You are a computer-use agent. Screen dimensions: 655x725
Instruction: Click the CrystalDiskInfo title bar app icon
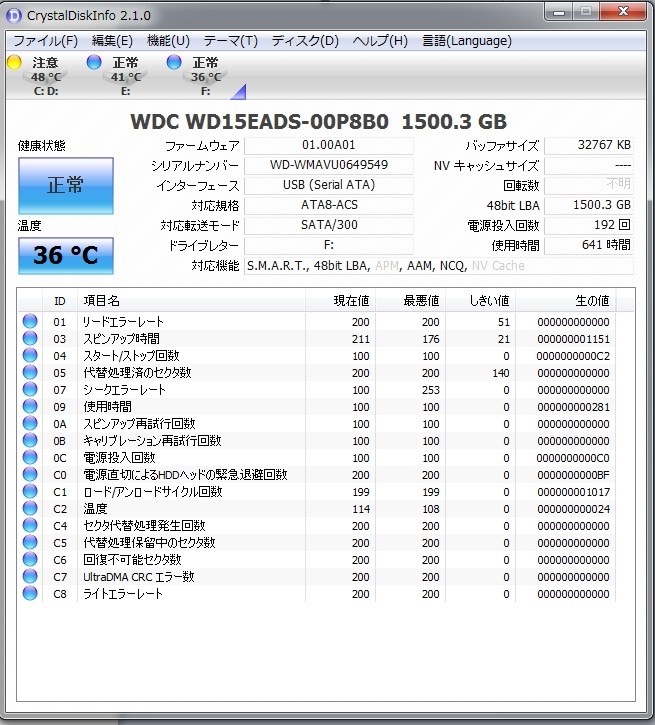(14, 16)
